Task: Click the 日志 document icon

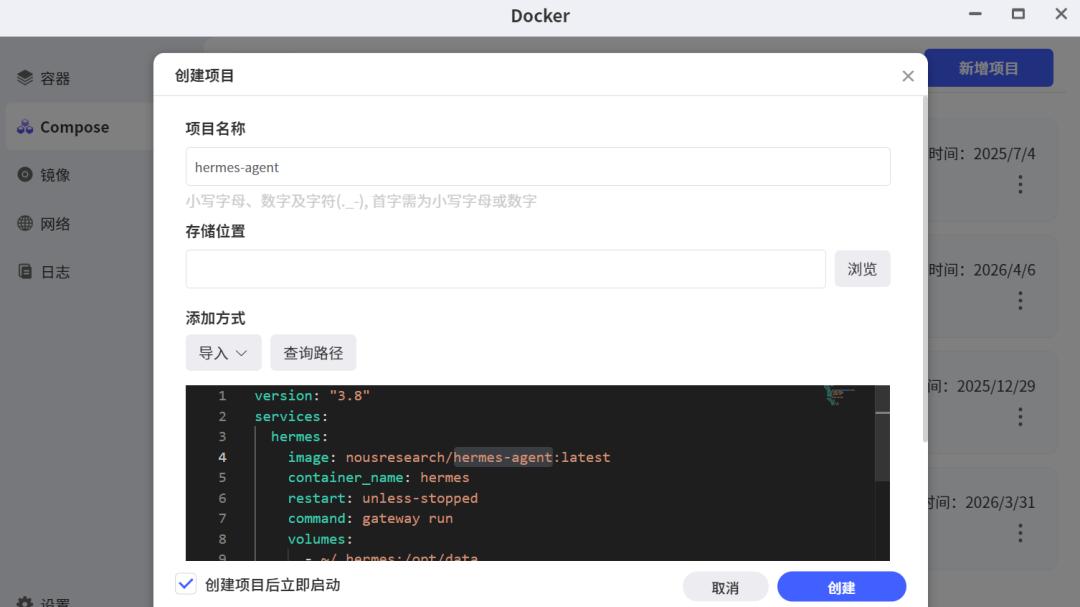Action: click(25, 271)
